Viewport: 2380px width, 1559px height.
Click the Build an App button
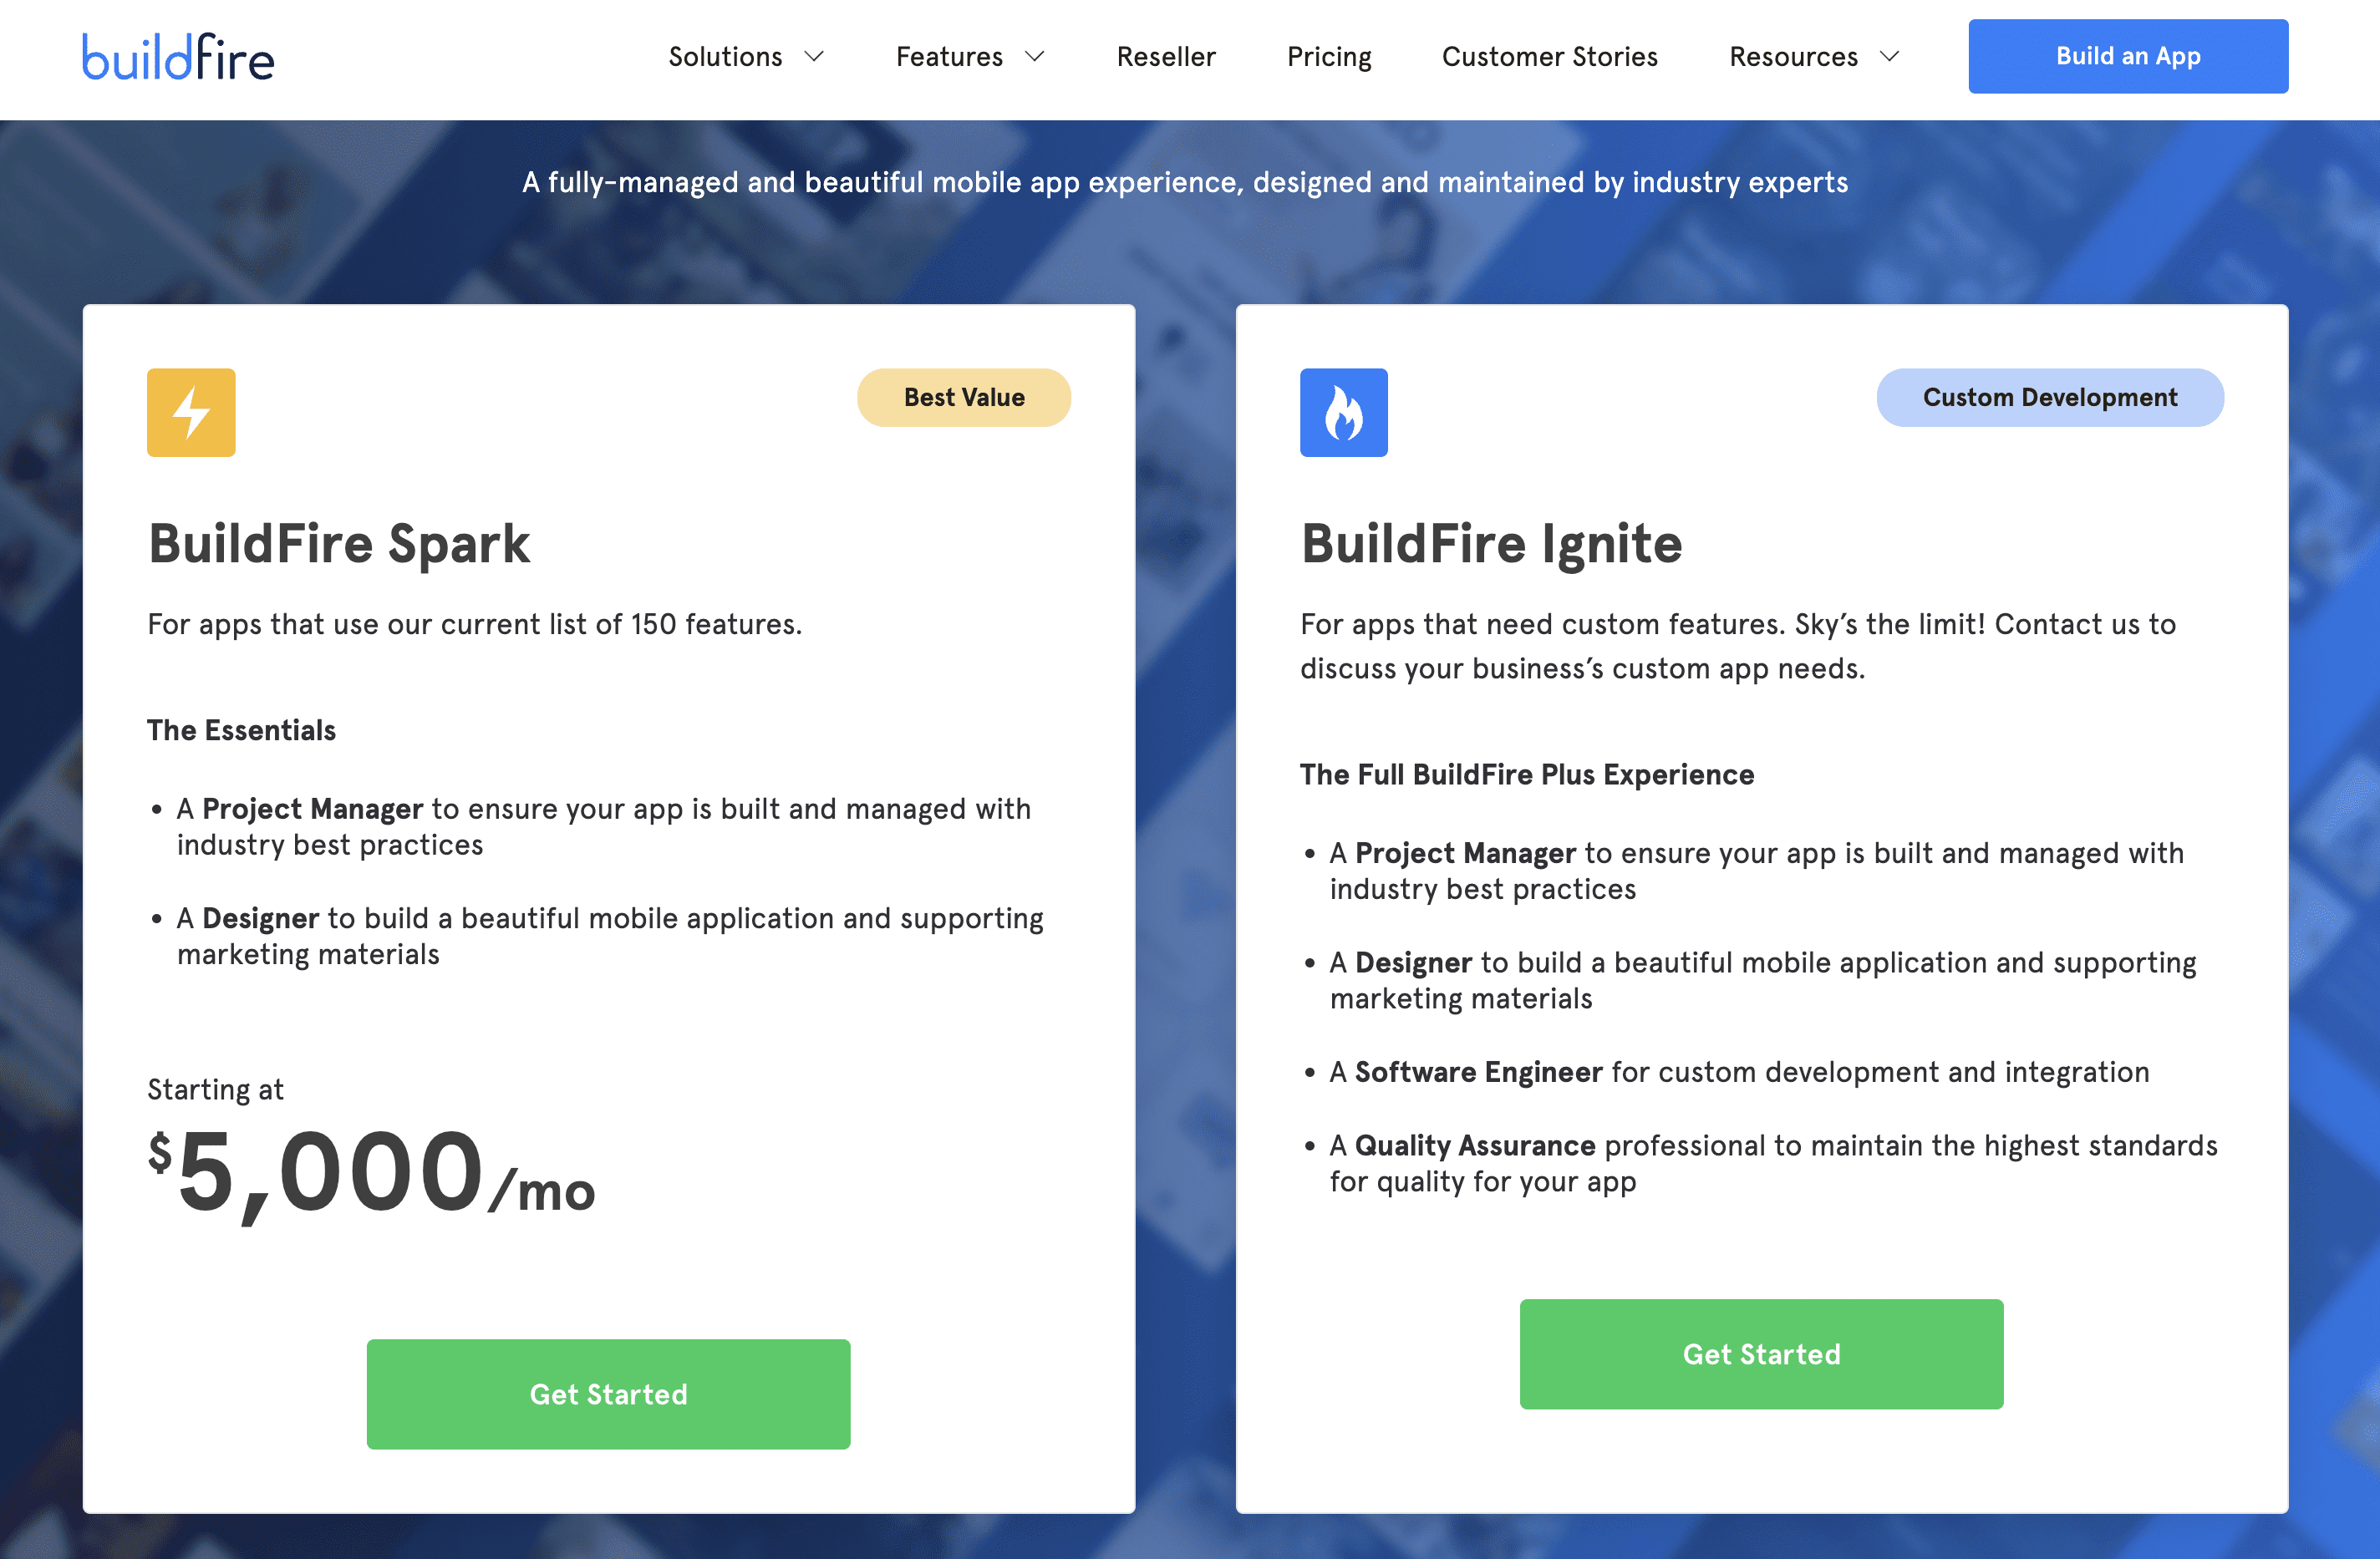(2127, 56)
